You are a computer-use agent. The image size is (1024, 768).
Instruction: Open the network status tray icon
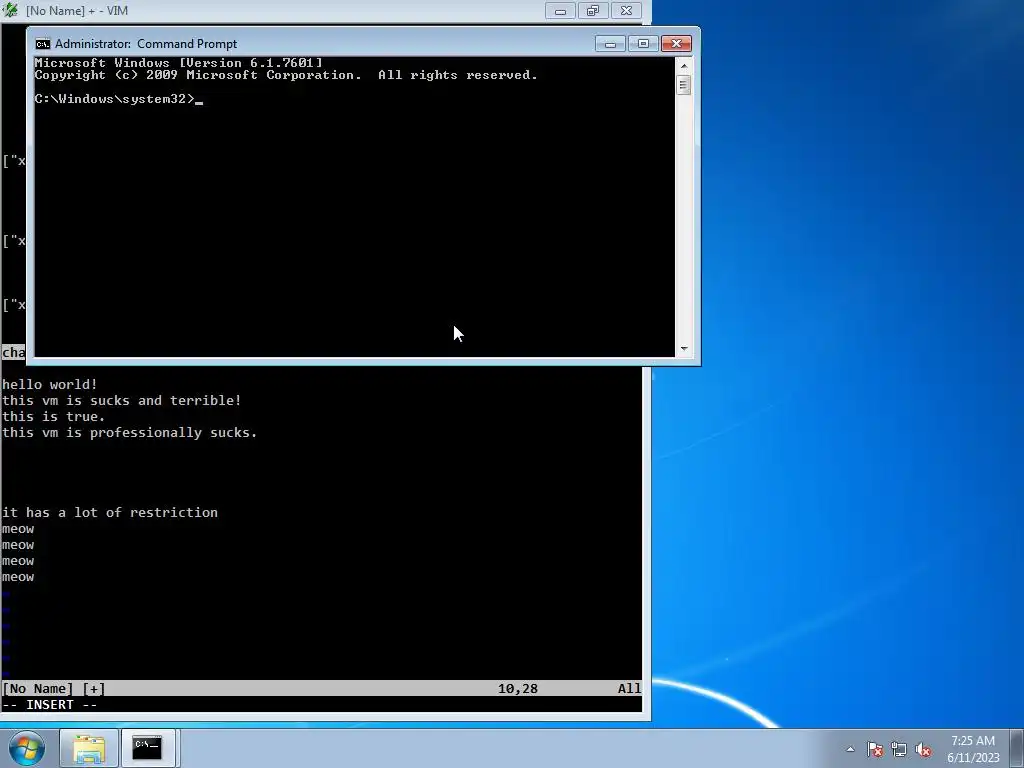click(899, 749)
